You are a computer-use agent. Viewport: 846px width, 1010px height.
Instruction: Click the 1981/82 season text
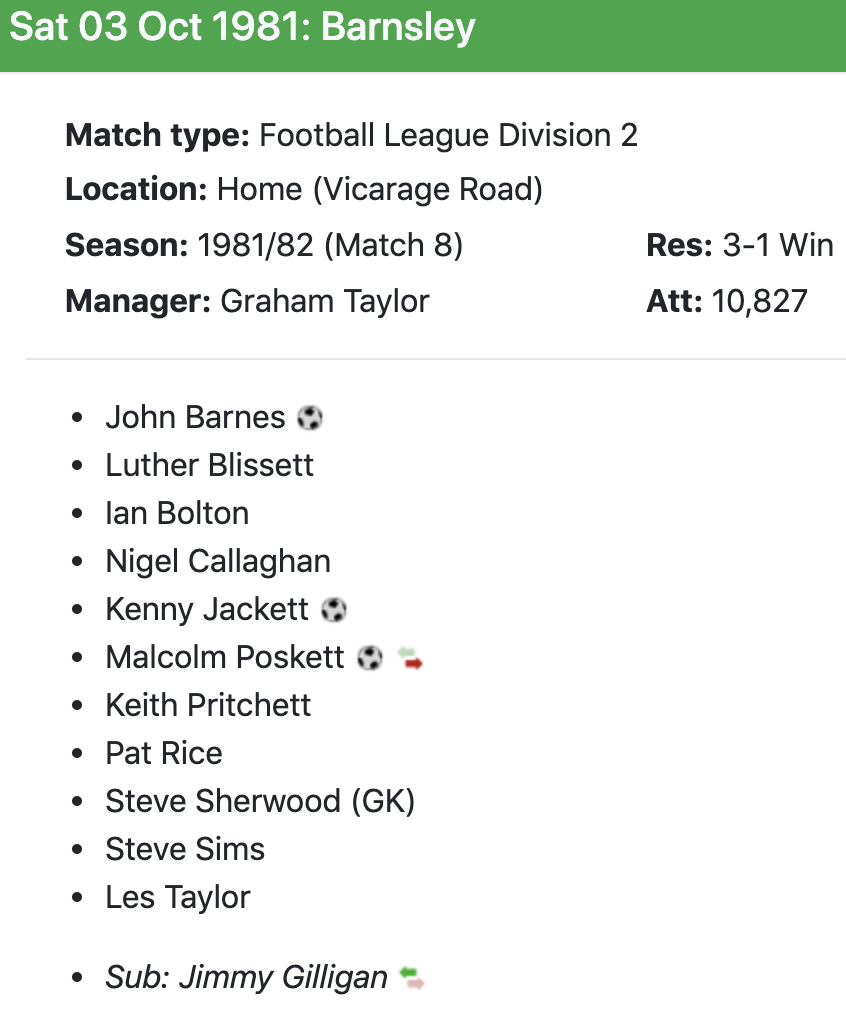click(x=256, y=245)
